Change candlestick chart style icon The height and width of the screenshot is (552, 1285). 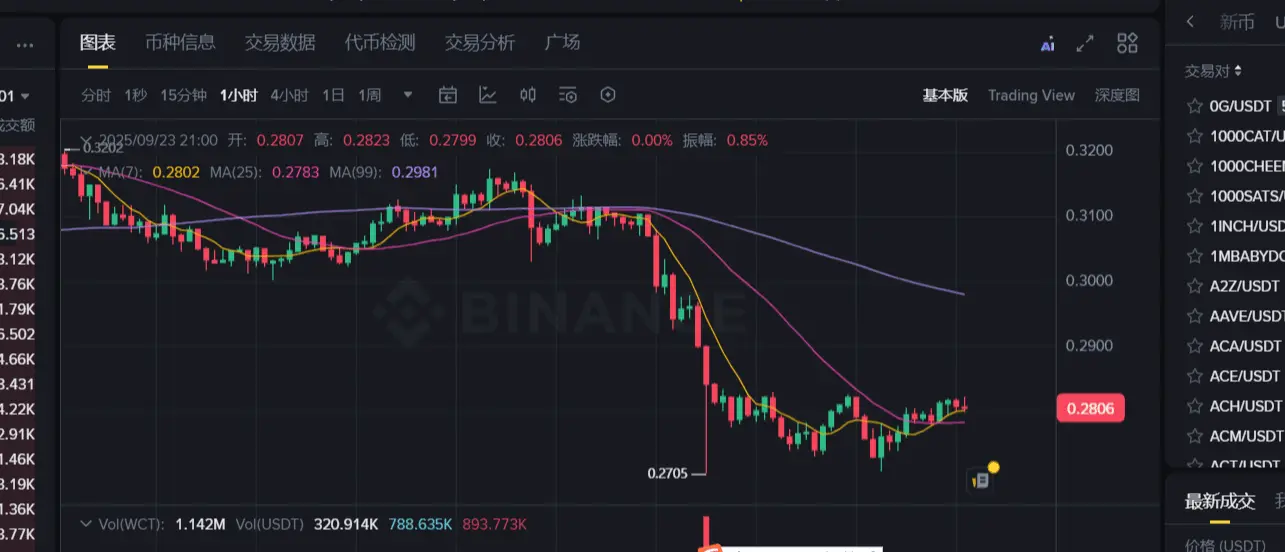[x=528, y=95]
